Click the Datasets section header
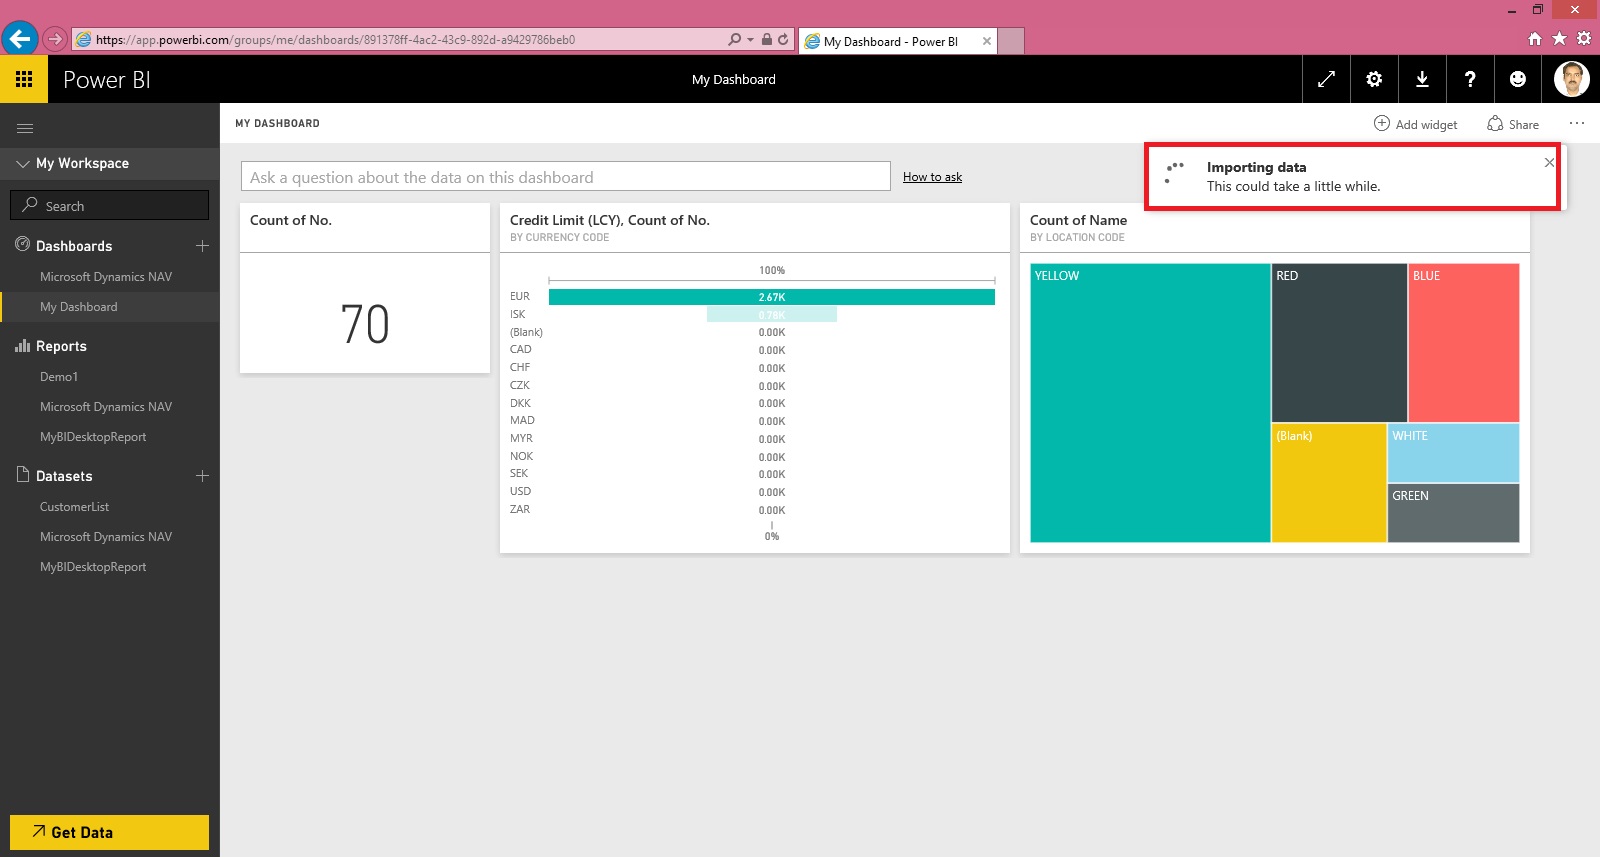The width and height of the screenshot is (1600, 857). (x=64, y=476)
